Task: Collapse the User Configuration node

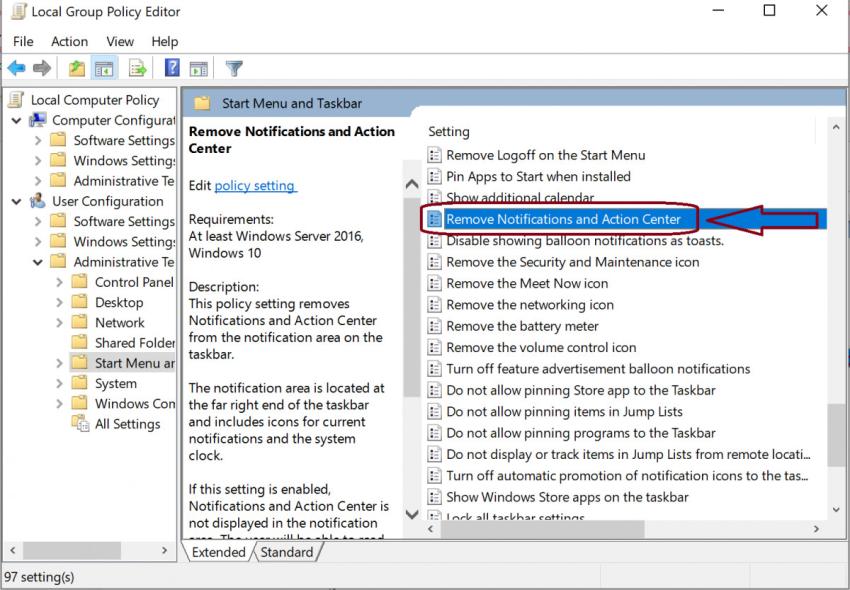Action: click(16, 202)
